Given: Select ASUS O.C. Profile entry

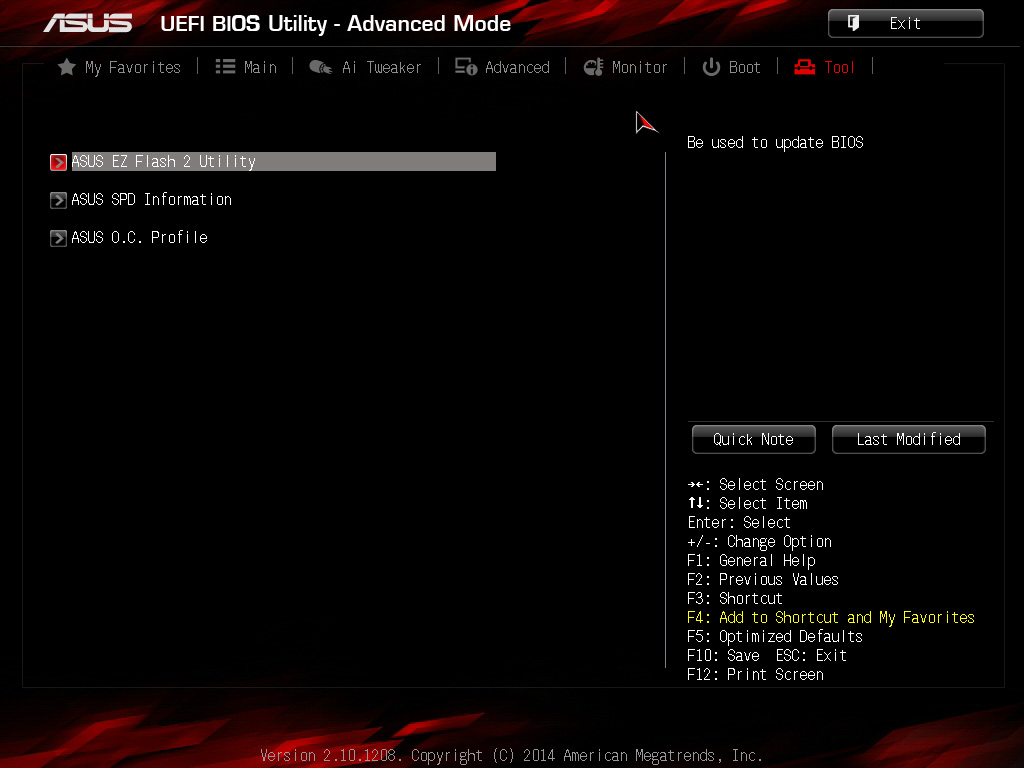Looking at the screenshot, I should point(140,238).
